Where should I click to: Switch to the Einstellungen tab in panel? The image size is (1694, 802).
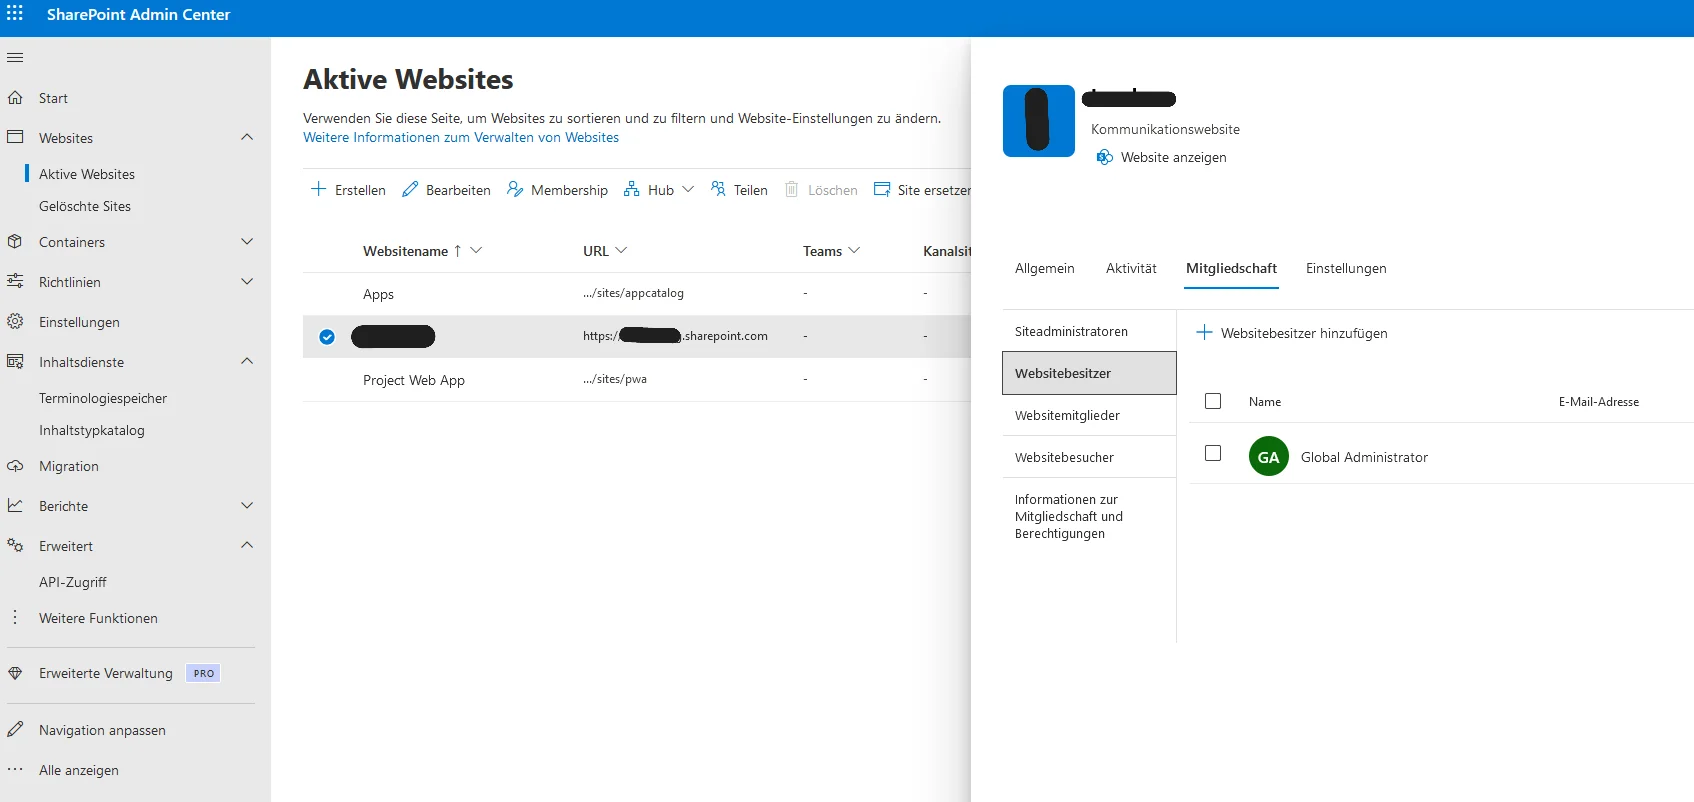click(x=1346, y=268)
